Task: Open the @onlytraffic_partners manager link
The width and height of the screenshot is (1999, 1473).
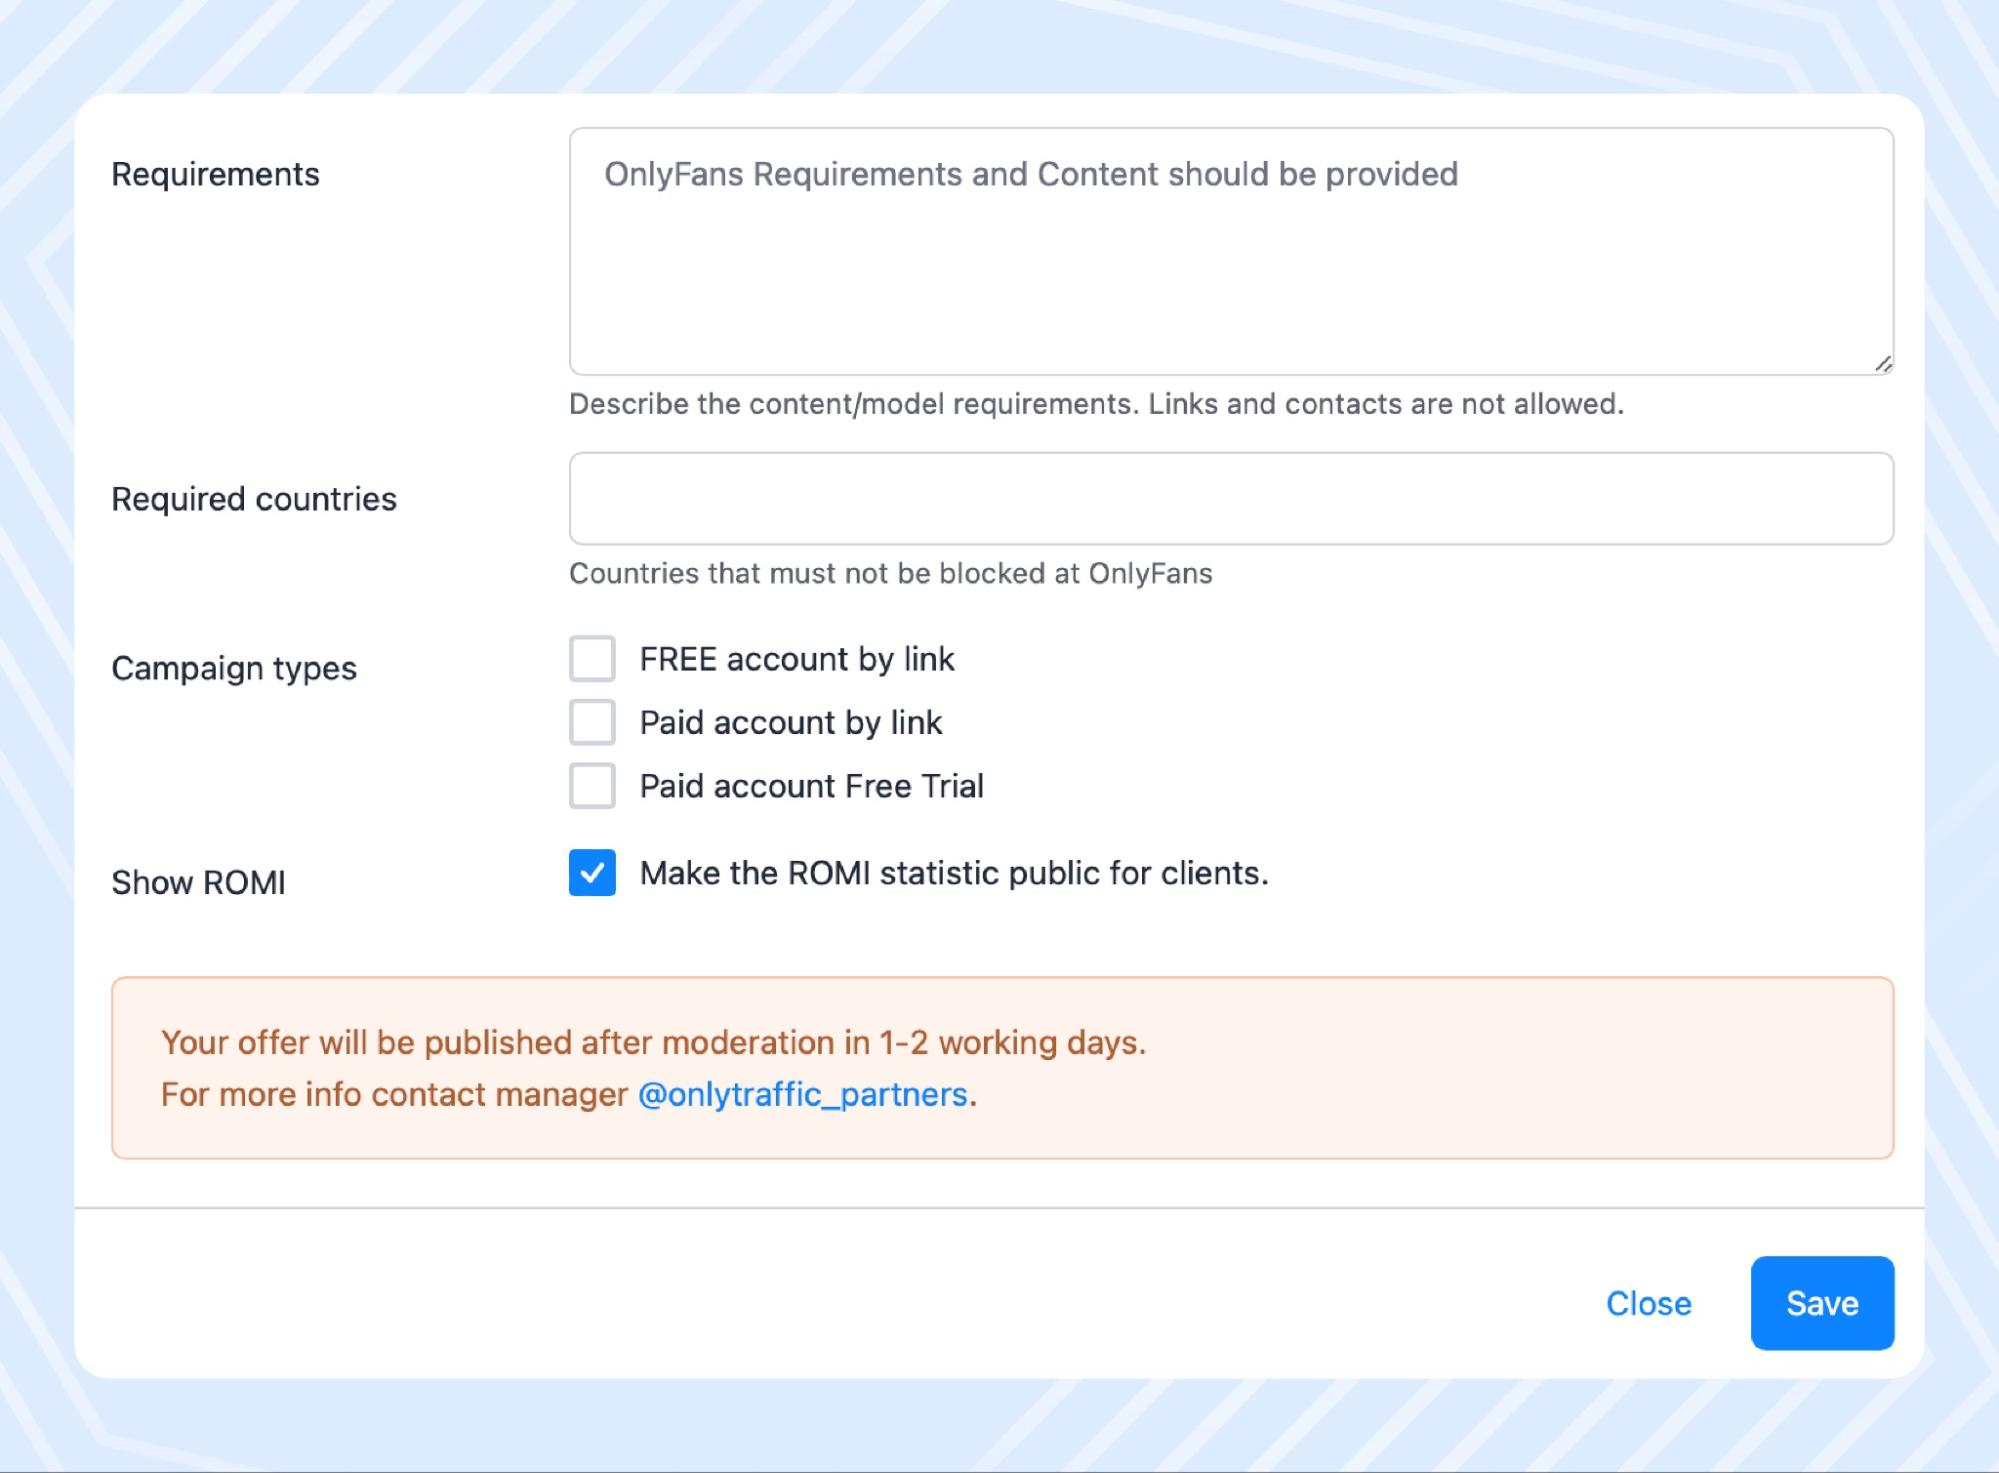Action: 802,1094
